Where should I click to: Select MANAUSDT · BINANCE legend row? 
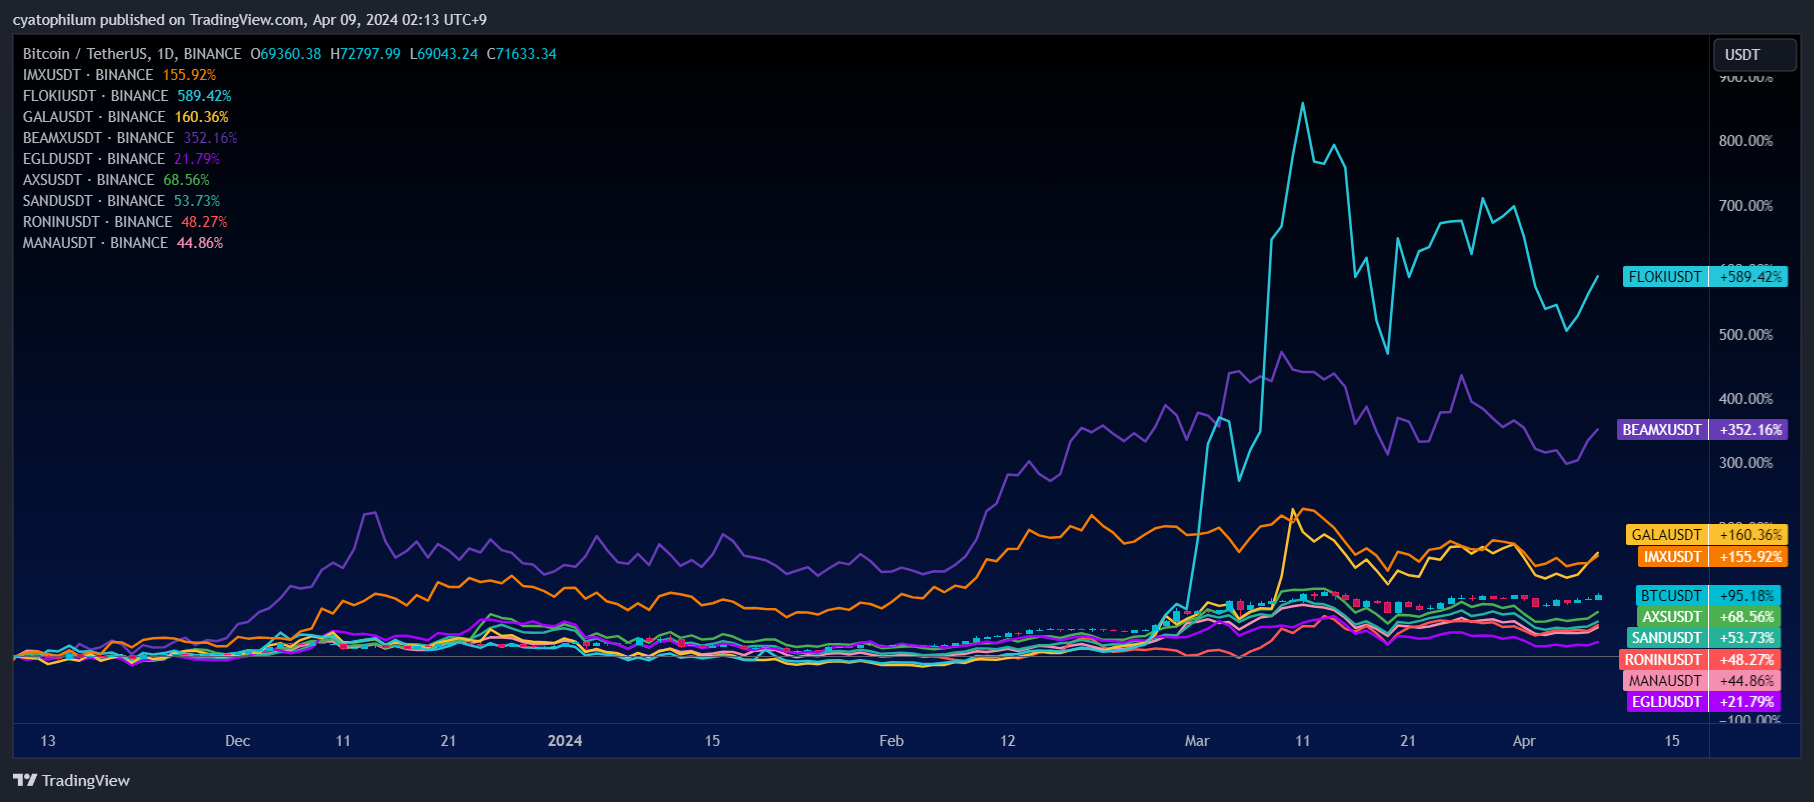coord(123,243)
